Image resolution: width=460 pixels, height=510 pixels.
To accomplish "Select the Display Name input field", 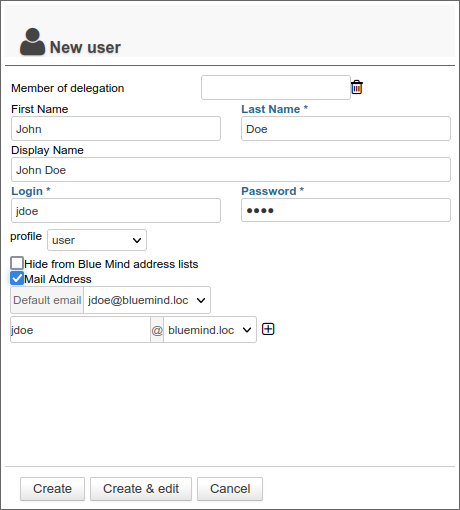I will tap(231, 170).
